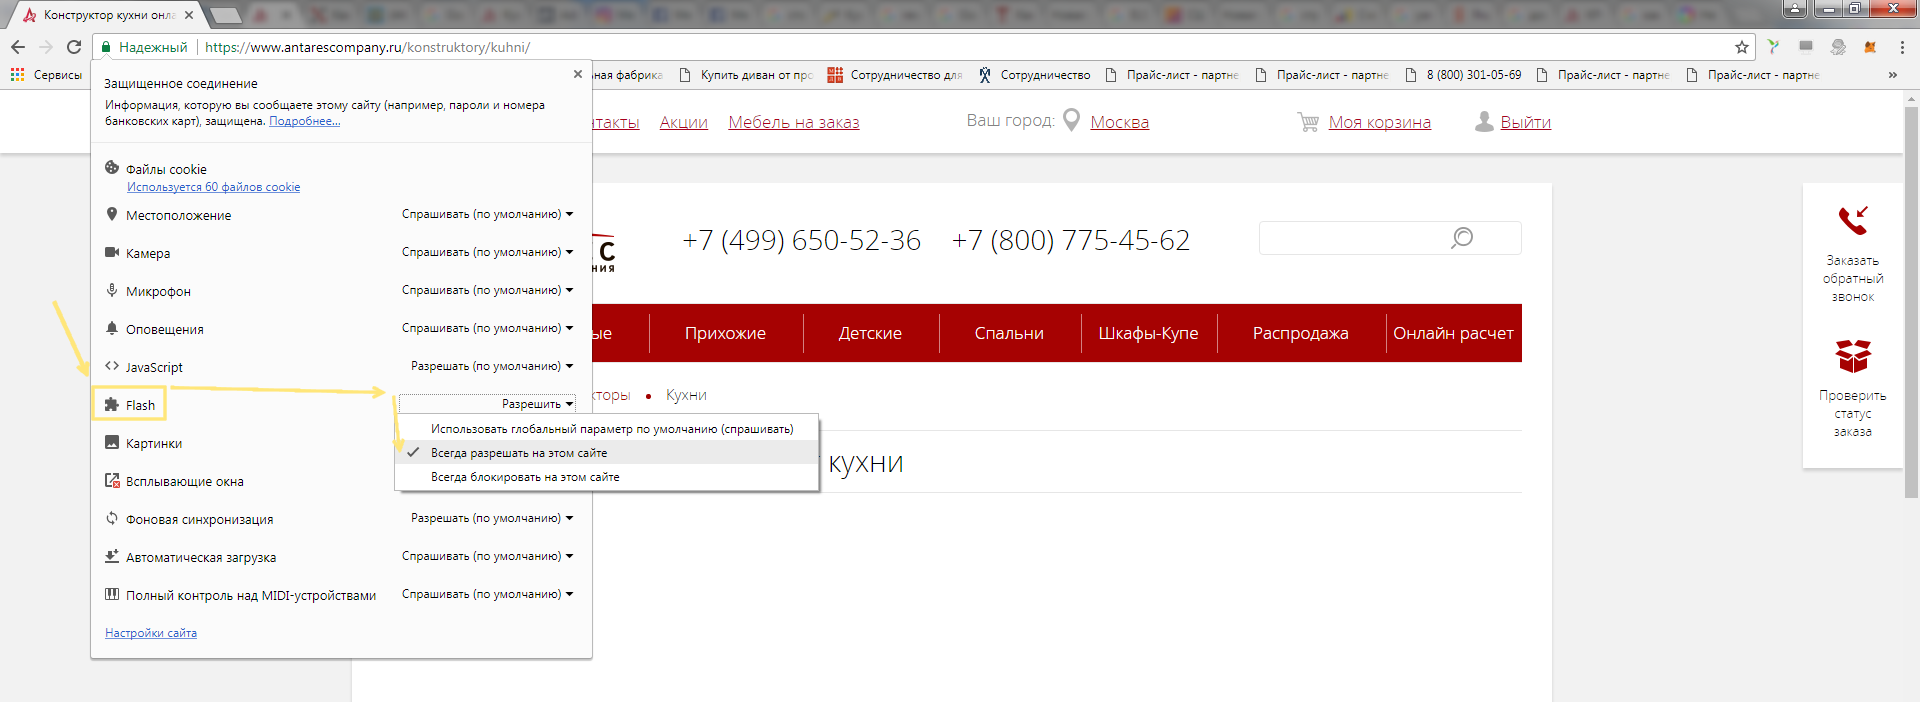The height and width of the screenshot is (702, 1920).
Task: Click the site search input field
Action: click(1350, 238)
